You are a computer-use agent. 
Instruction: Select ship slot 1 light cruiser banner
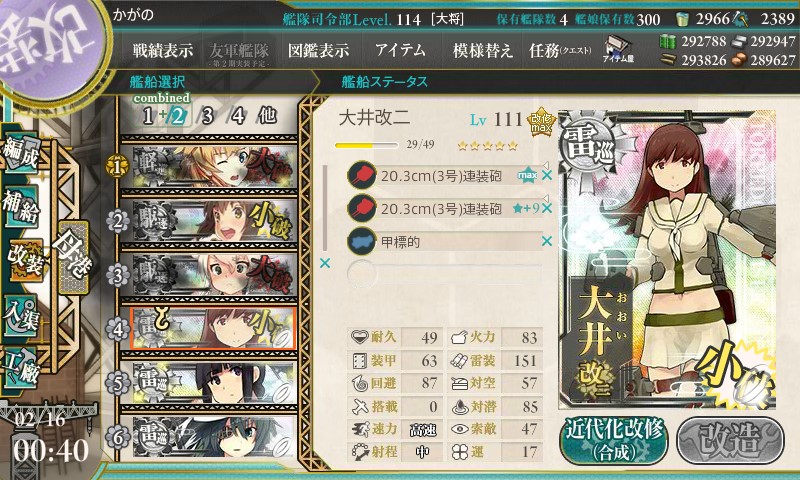tap(209, 166)
